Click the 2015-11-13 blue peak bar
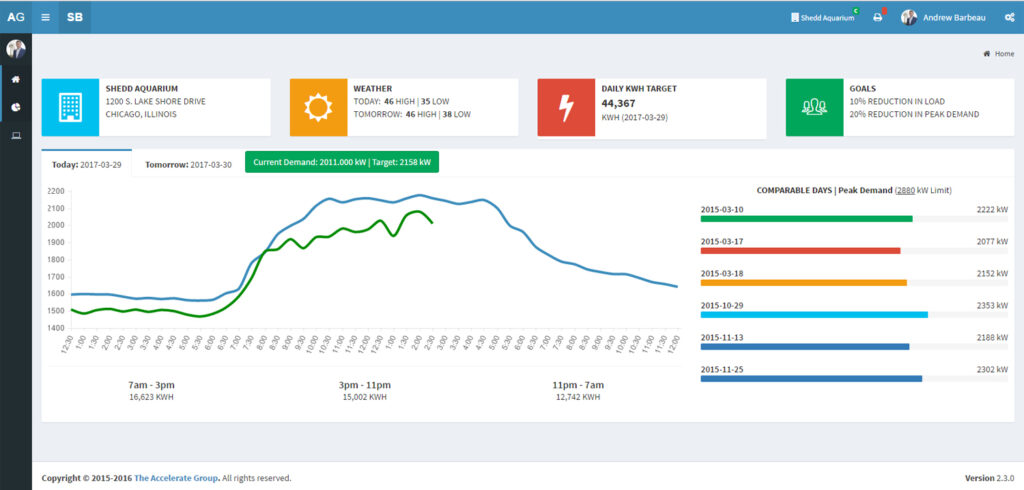Screen dimensions: 1024x490 (x=805, y=347)
